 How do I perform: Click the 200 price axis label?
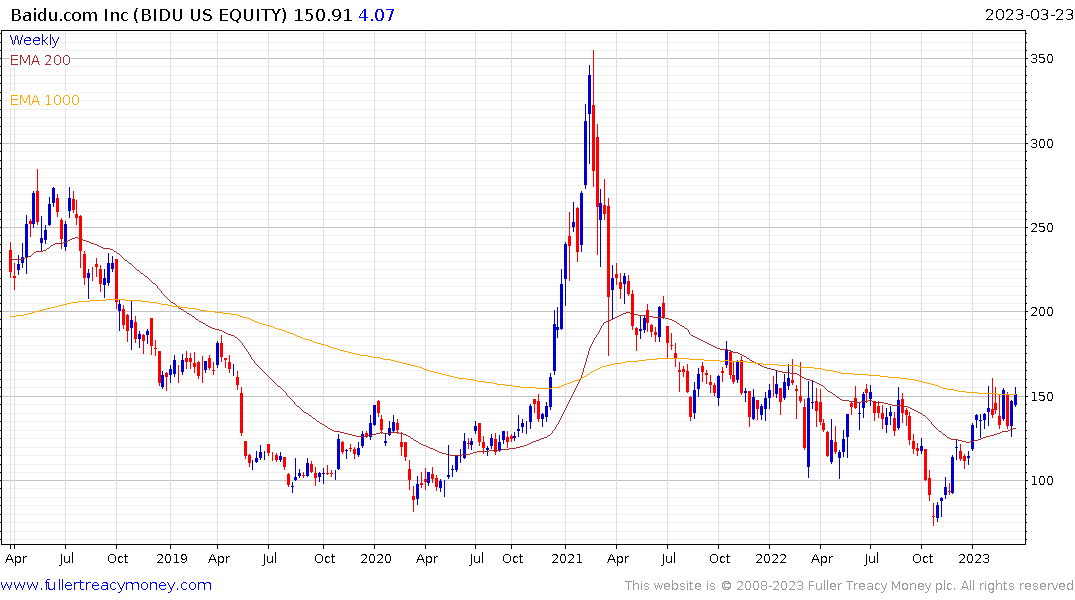[x=1042, y=312]
